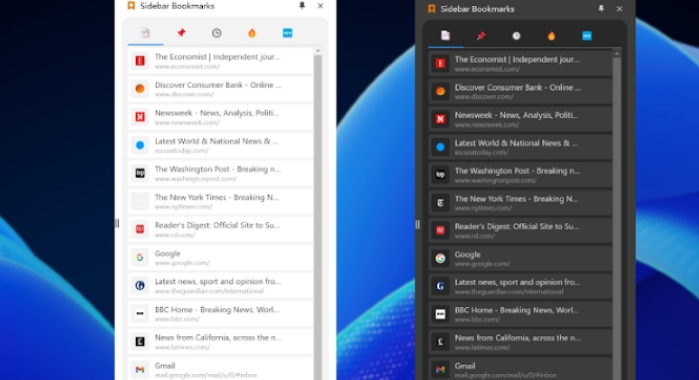Open the blue new tab in light sidebar
Image resolution: width=699 pixels, height=380 pixels.
pyautogui.click(x=288, y=33)
